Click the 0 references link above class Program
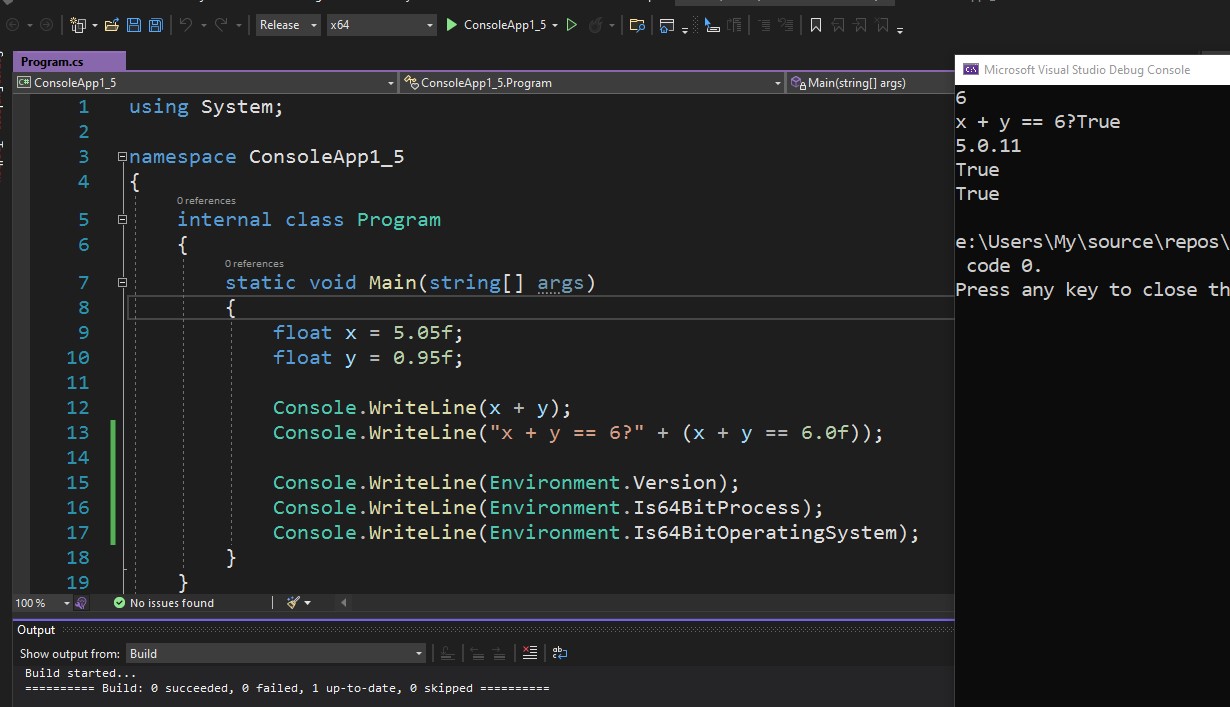 coord(206,201)
